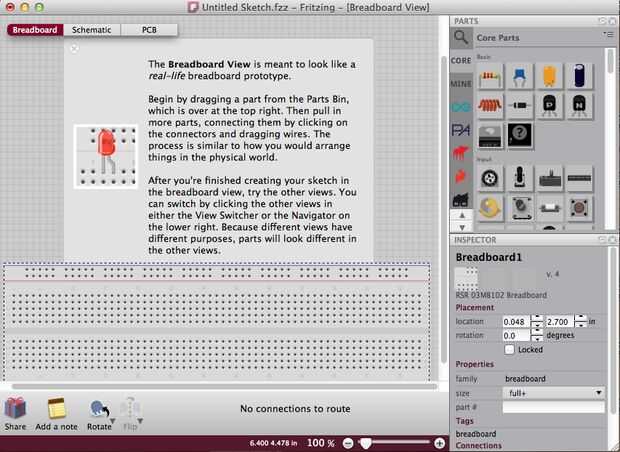Select the P-type transistor part
This screenshot has height=452, width=620.
(x=549, y=106)
